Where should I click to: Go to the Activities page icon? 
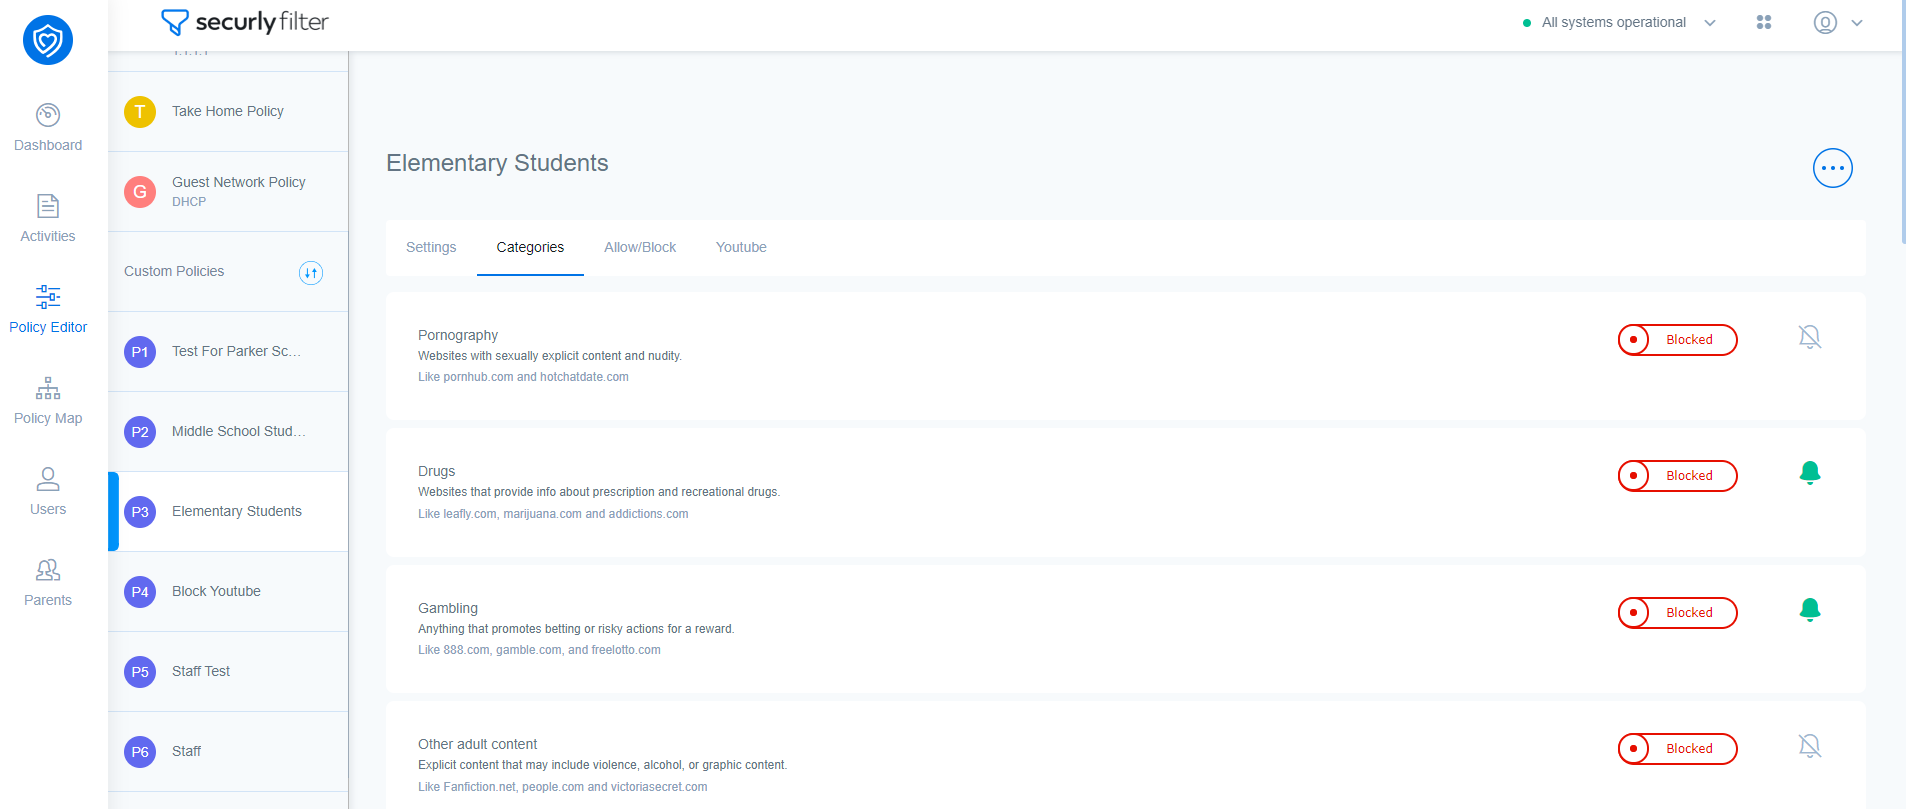tap(48, 206)
